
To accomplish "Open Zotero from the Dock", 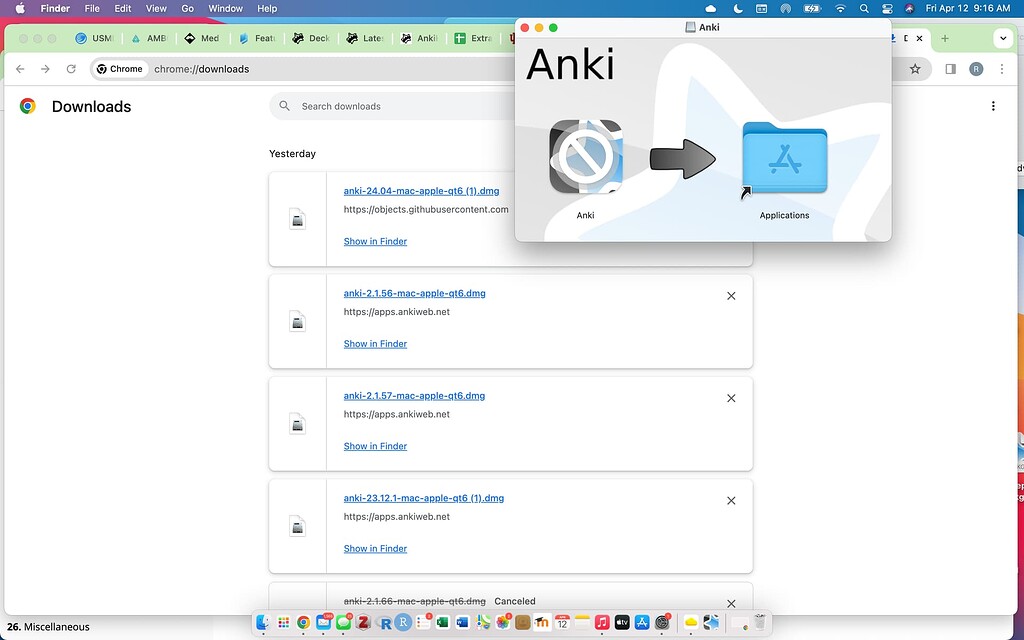I will tap(363, 622).
